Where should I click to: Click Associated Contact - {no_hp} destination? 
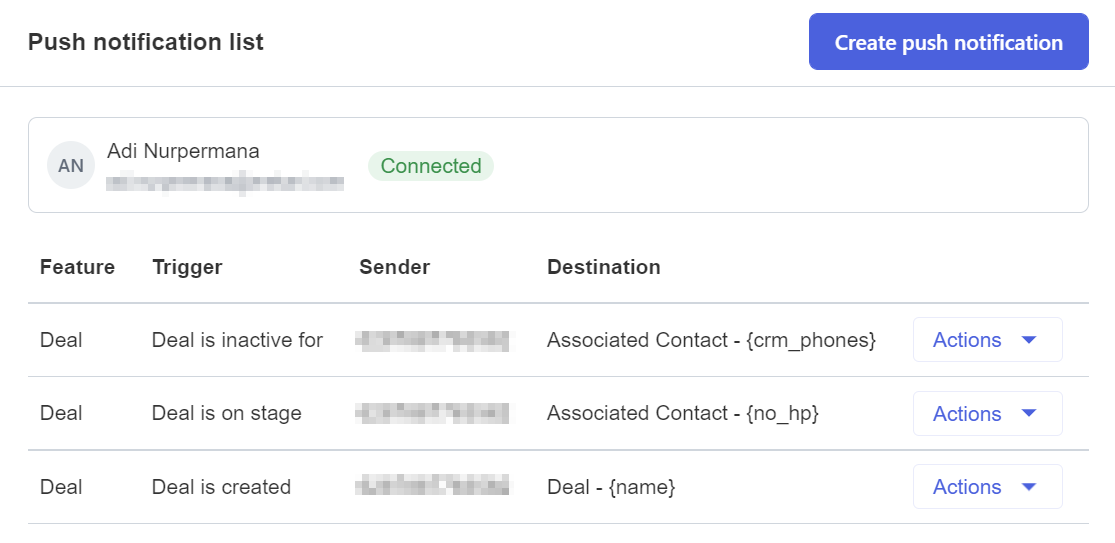[x=683, y=414]
